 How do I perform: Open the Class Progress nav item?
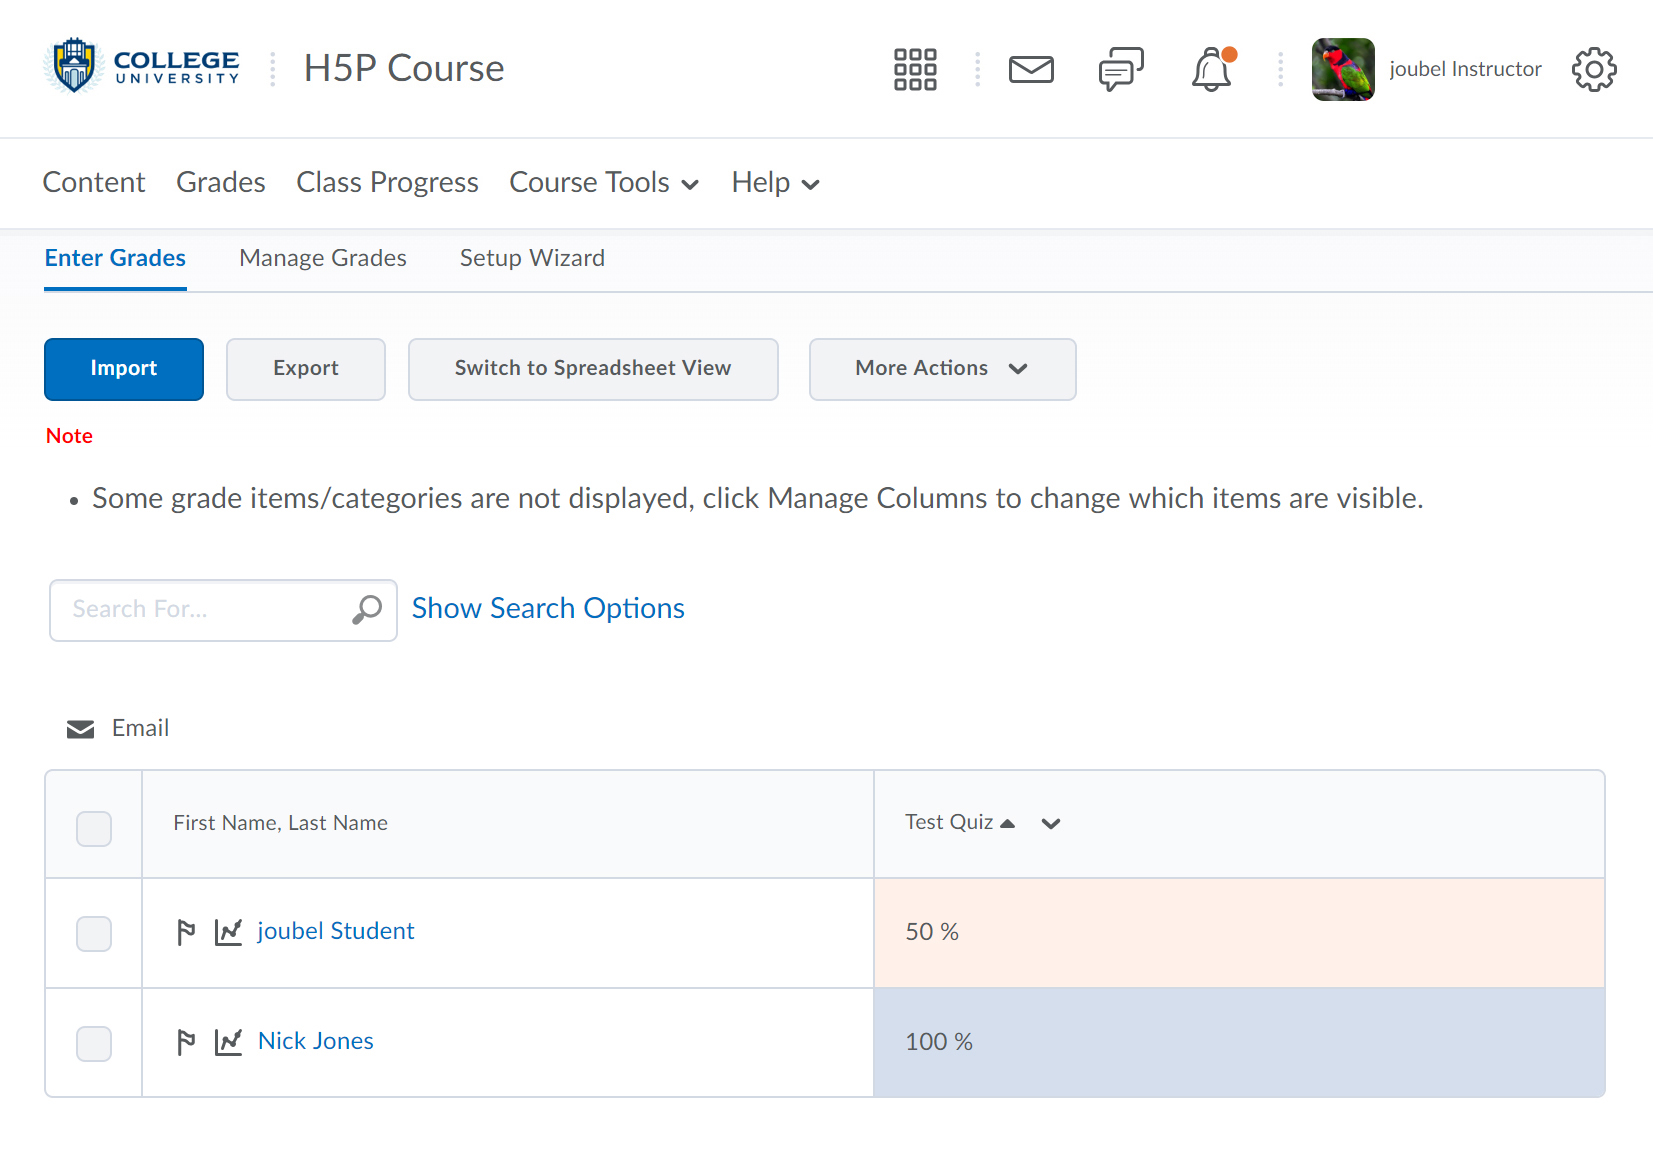coord(387,183)
